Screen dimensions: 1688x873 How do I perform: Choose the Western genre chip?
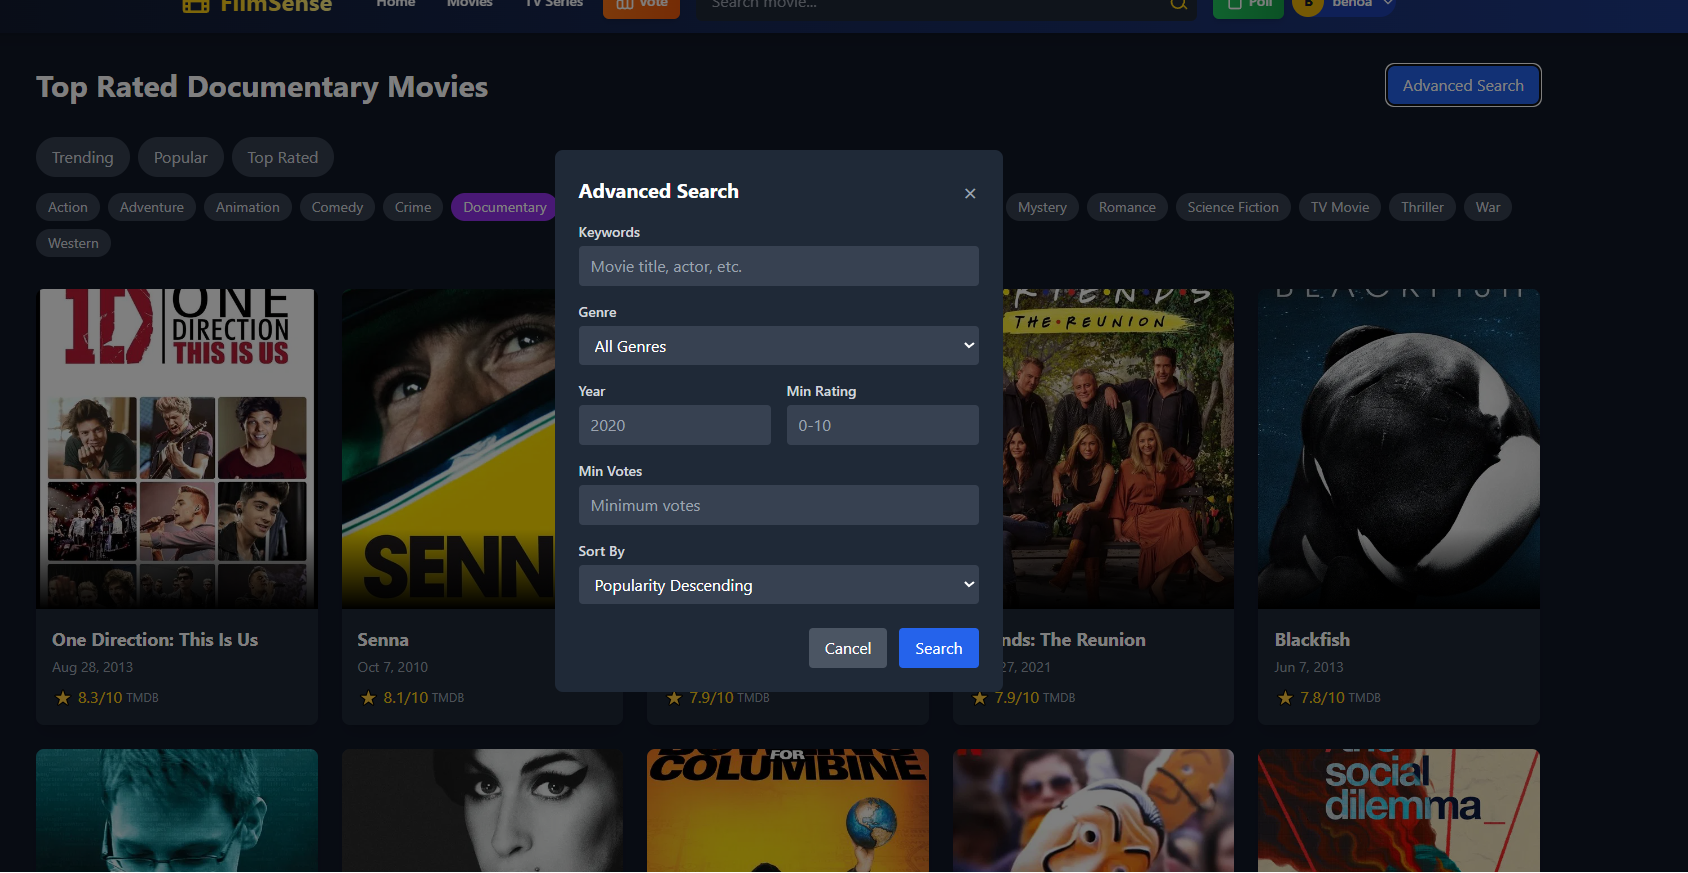point(73,243)
